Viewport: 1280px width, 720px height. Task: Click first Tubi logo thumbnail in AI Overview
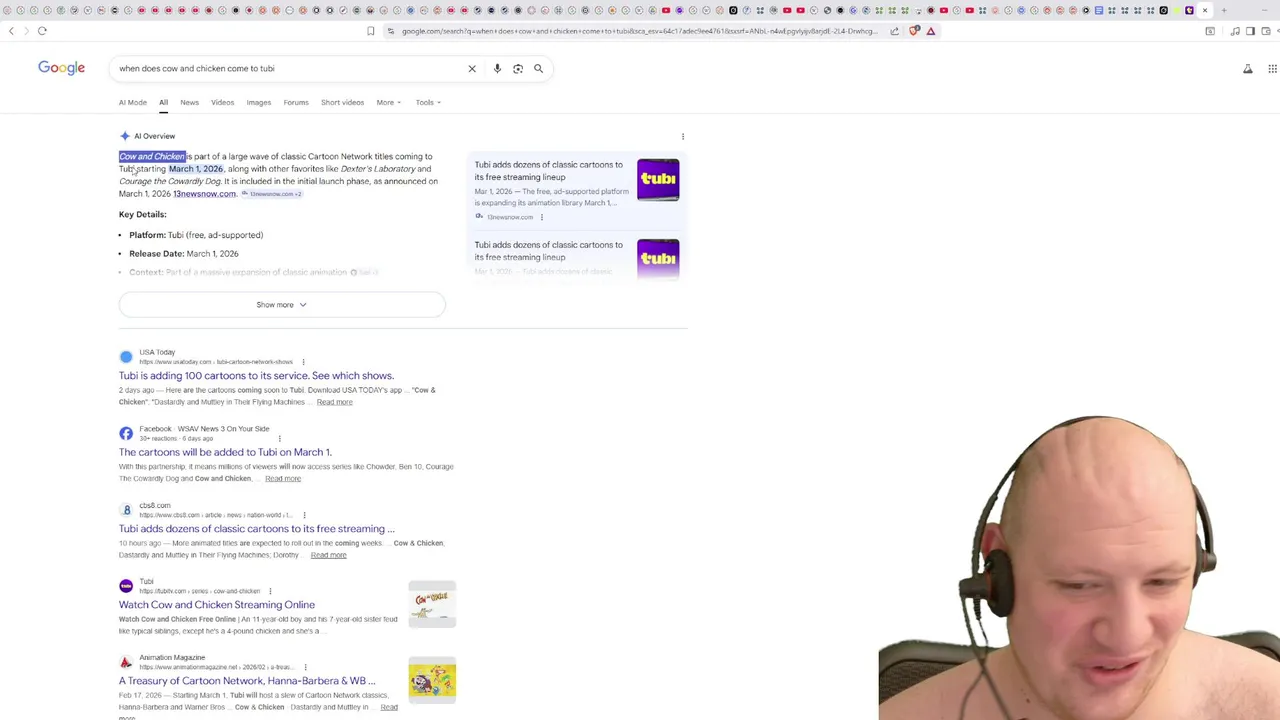658,180
